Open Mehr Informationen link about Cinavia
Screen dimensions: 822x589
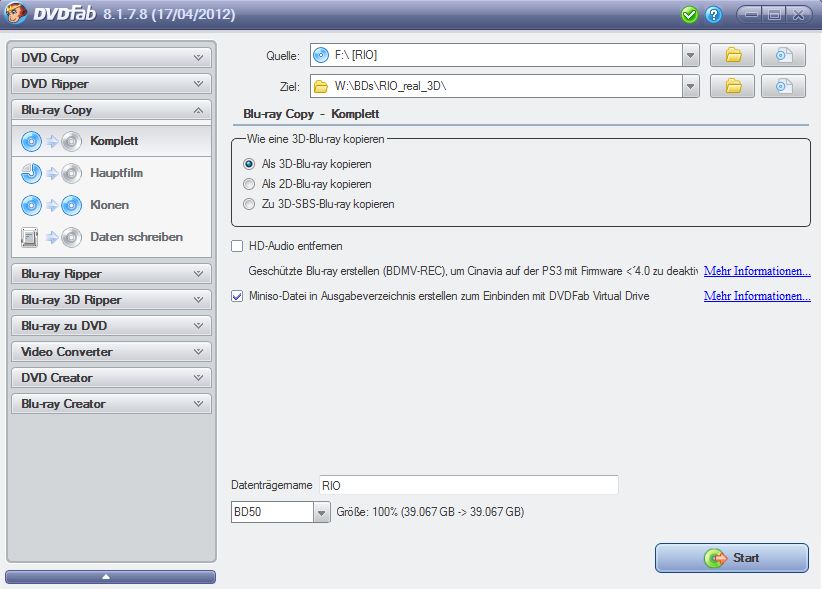(x=757, y=271)
